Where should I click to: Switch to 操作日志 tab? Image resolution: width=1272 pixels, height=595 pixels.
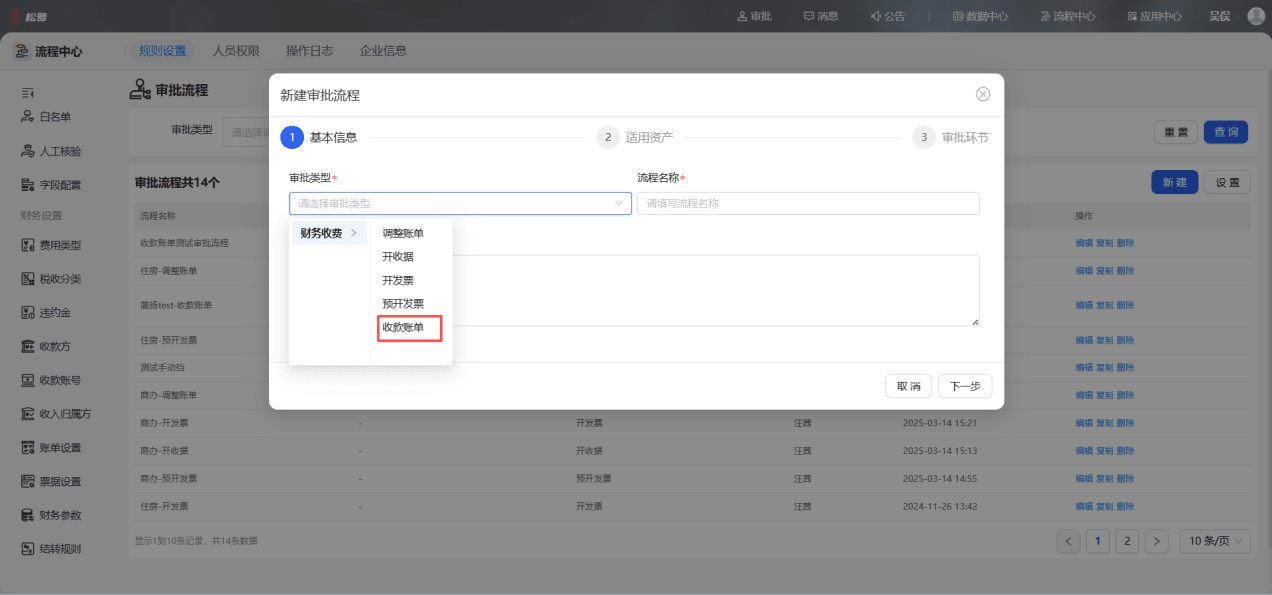click(x=309, y=51)
